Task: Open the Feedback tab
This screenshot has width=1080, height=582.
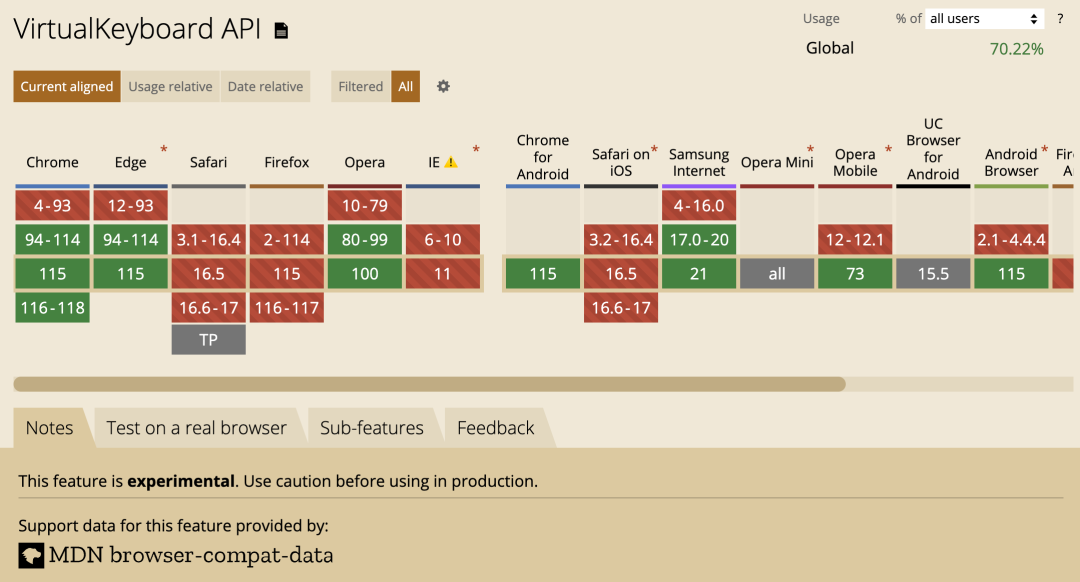Action: click(496, 428)
